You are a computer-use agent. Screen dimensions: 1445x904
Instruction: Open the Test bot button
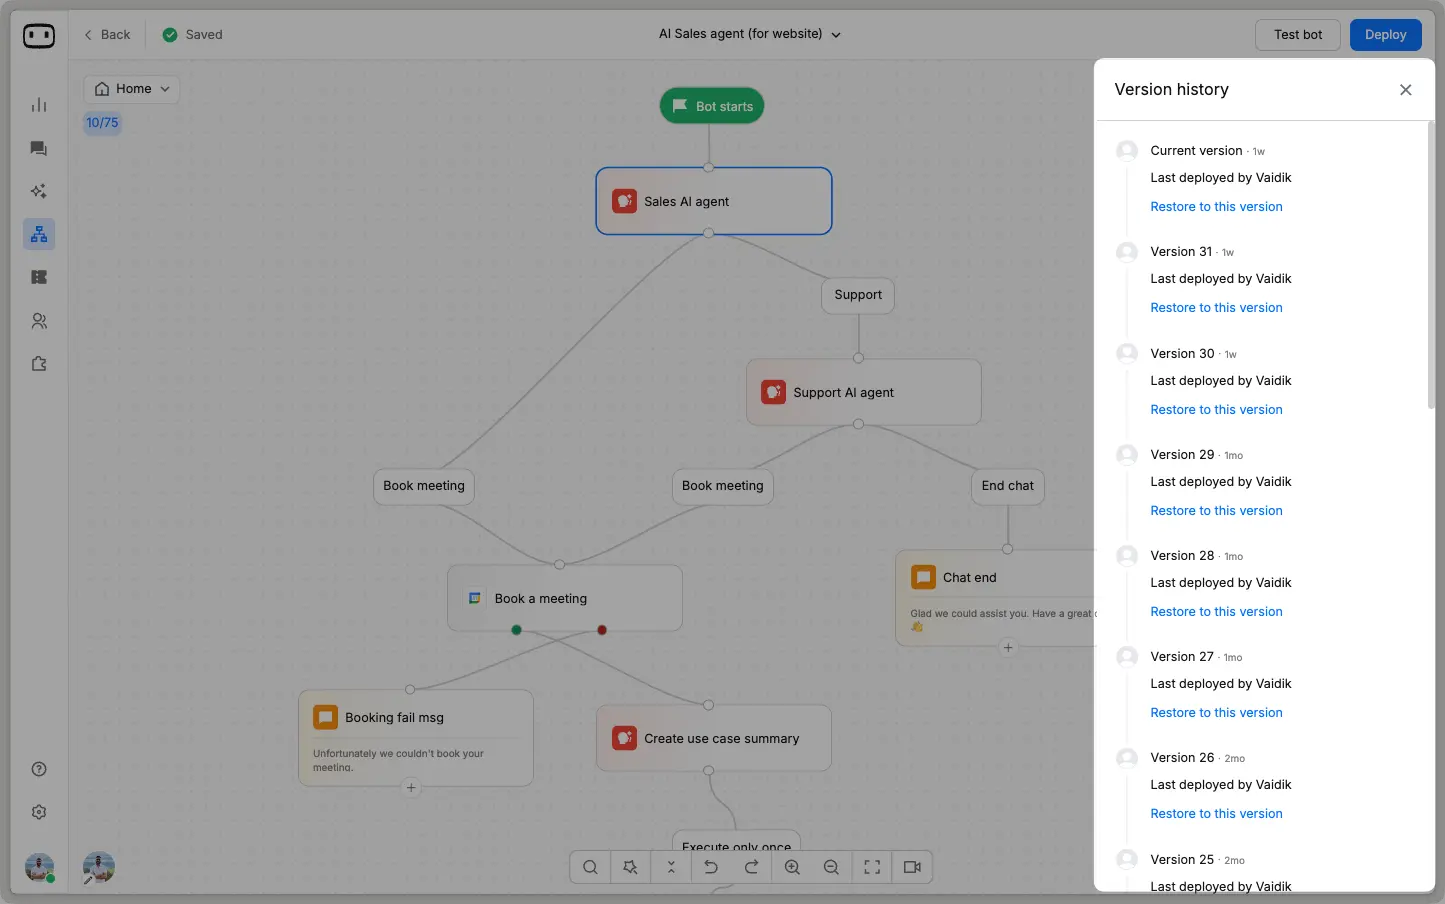point(1297,34)
